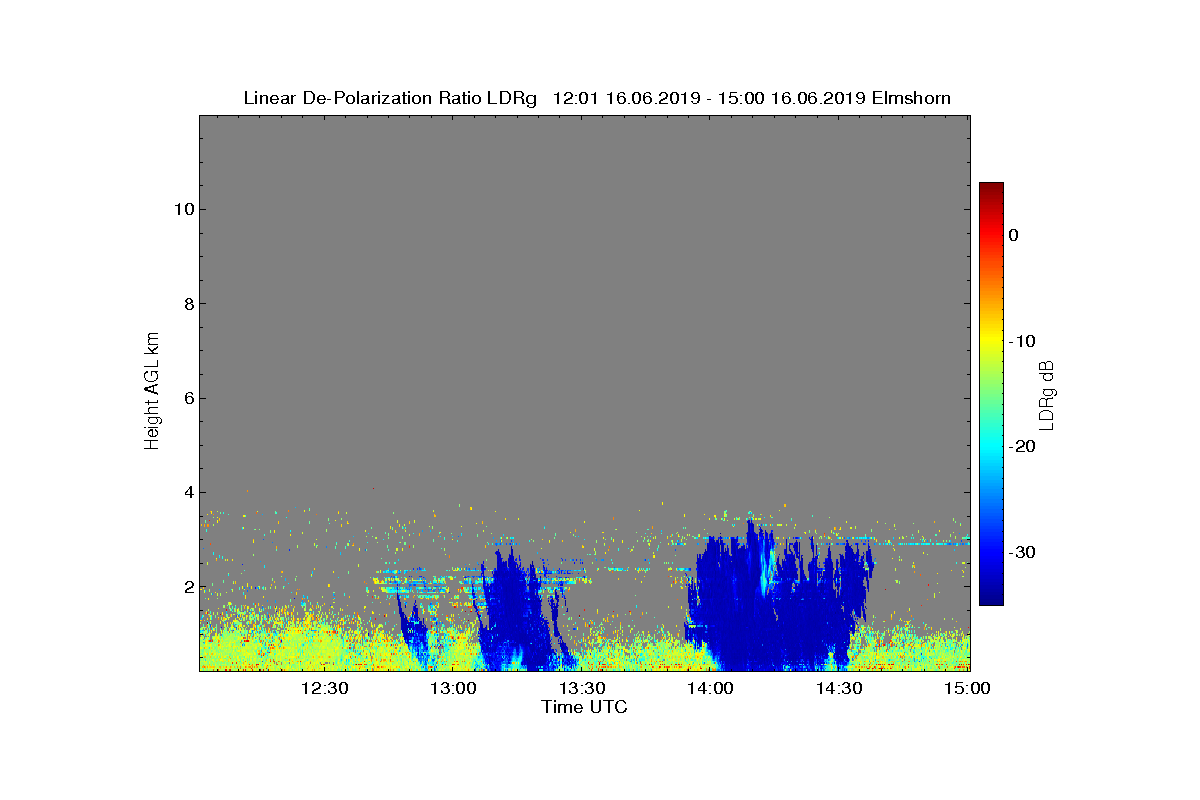Click the '12:30' time axis label
The image size is (1200, 800).
point(324,688)
